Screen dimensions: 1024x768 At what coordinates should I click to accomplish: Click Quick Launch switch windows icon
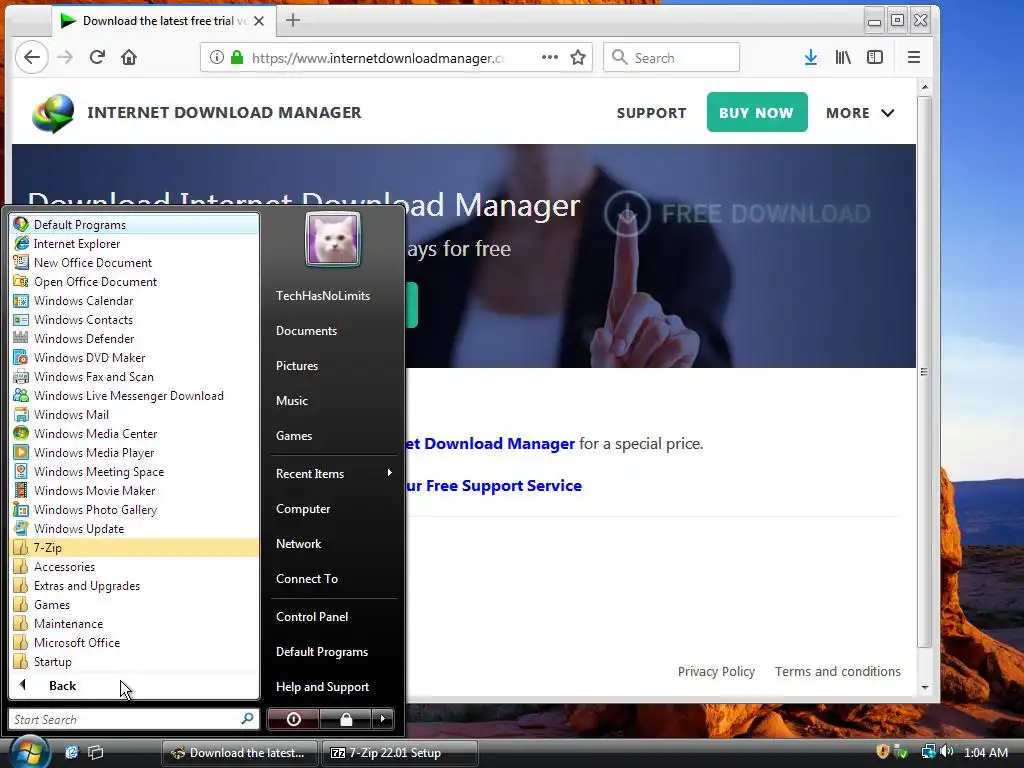[x=96, y=752]
